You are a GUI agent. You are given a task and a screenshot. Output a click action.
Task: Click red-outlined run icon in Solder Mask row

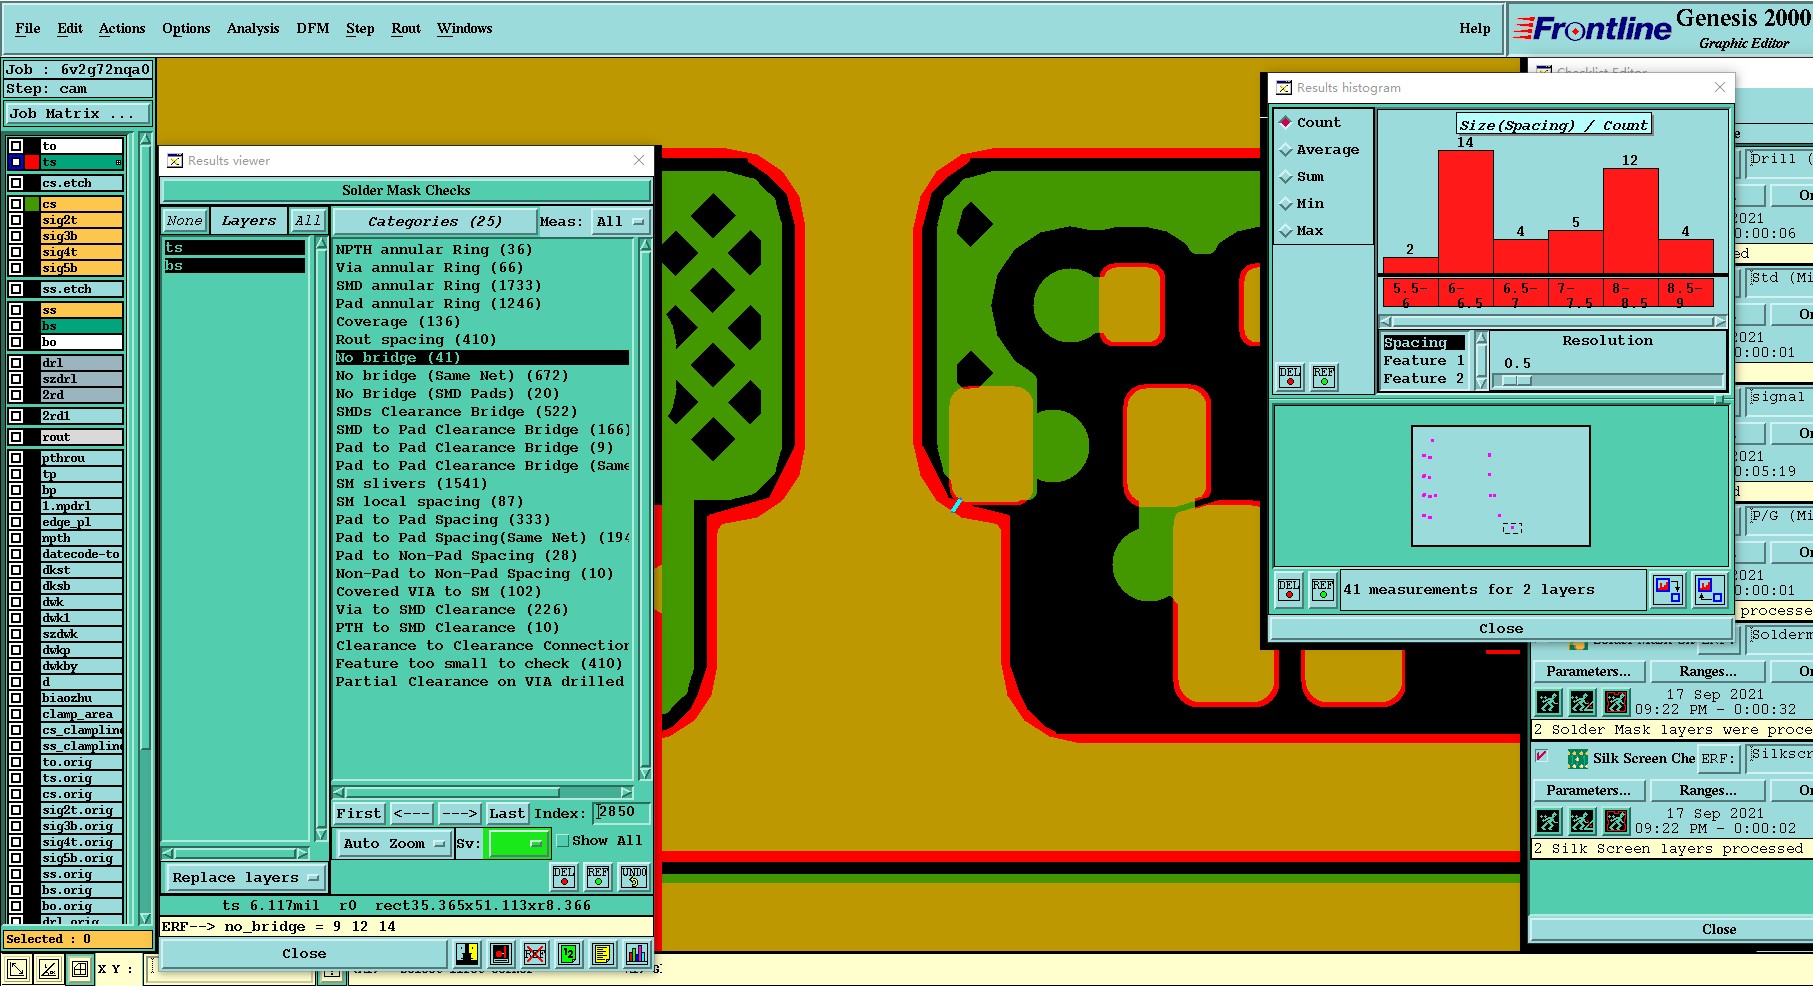(1616, 702)
